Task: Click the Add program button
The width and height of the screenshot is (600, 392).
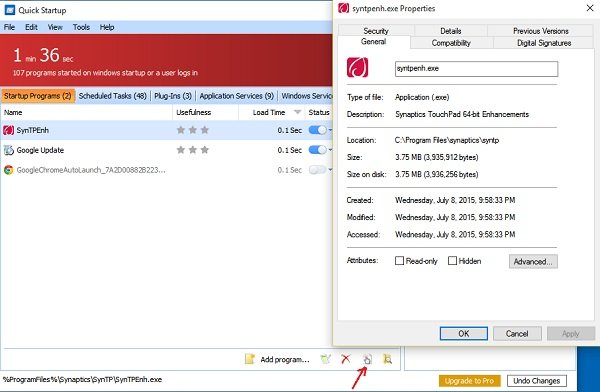Action: pos(277,359)
